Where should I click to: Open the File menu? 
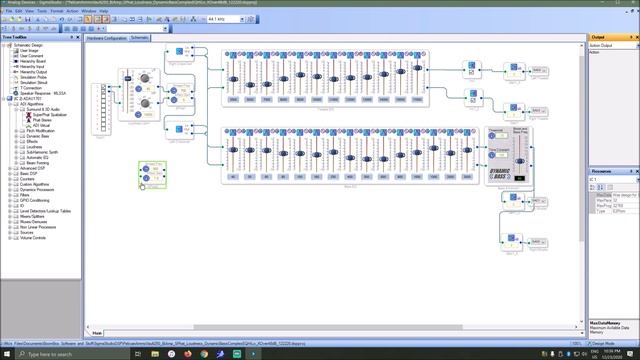(x=9, y=11)
